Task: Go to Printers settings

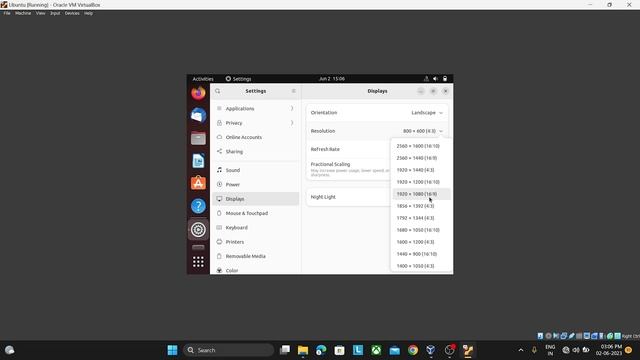Action: pos(256,242)
